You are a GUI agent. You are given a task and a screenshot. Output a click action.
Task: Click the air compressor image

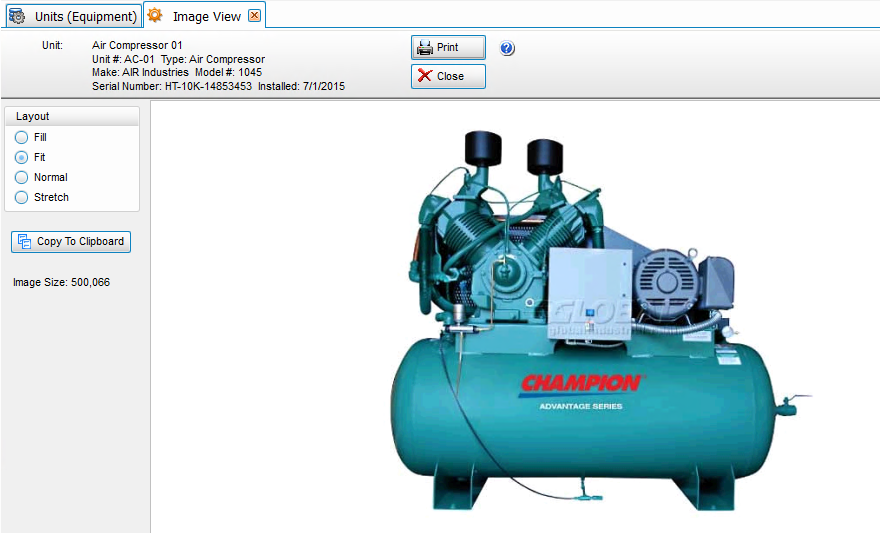click(x=601, y=320)
